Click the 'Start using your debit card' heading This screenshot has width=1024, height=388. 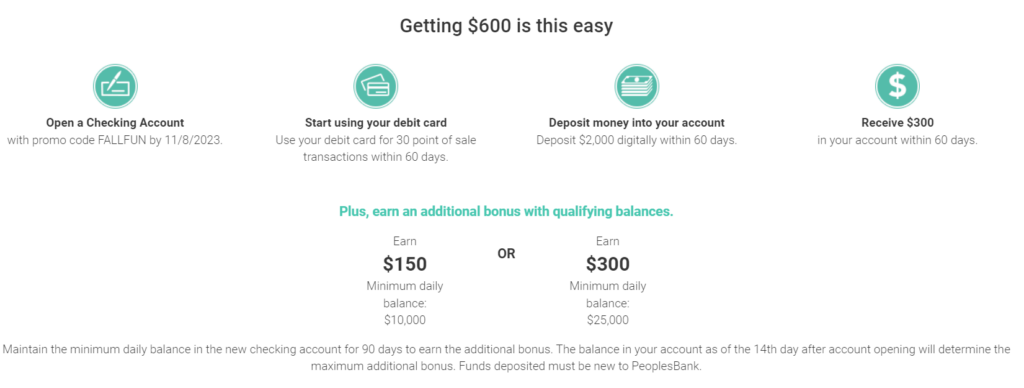pos(376,123)
